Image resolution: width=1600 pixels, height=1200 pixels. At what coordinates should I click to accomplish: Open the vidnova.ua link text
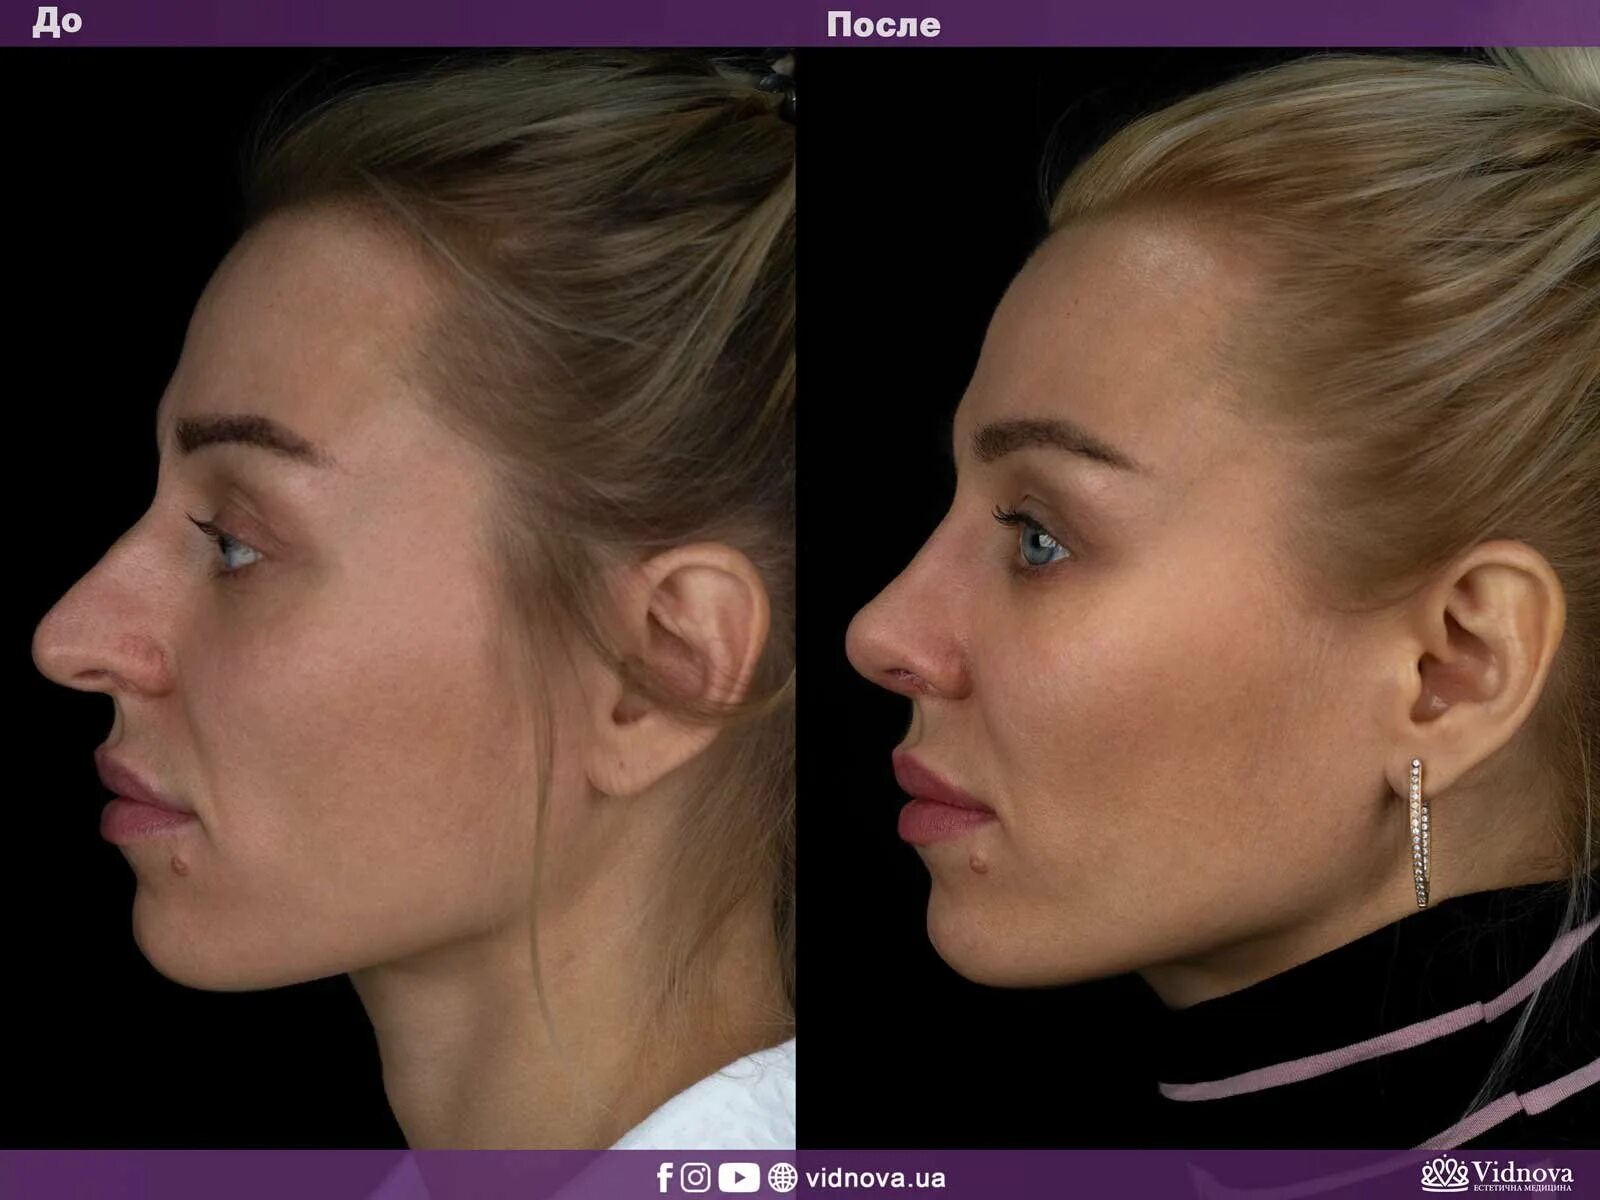click(876, 1179)
